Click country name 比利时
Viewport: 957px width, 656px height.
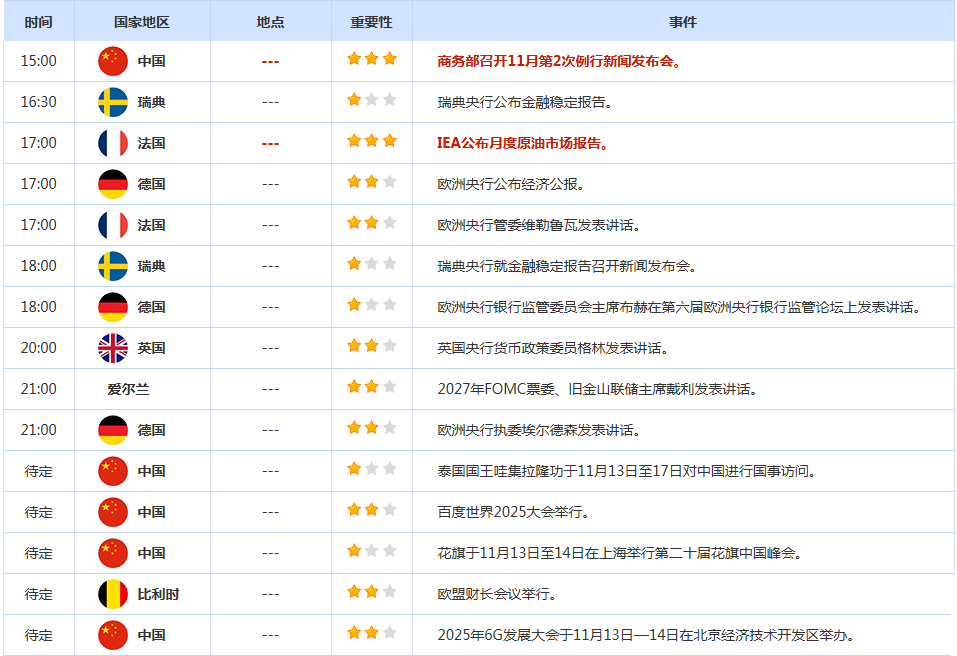158,594
